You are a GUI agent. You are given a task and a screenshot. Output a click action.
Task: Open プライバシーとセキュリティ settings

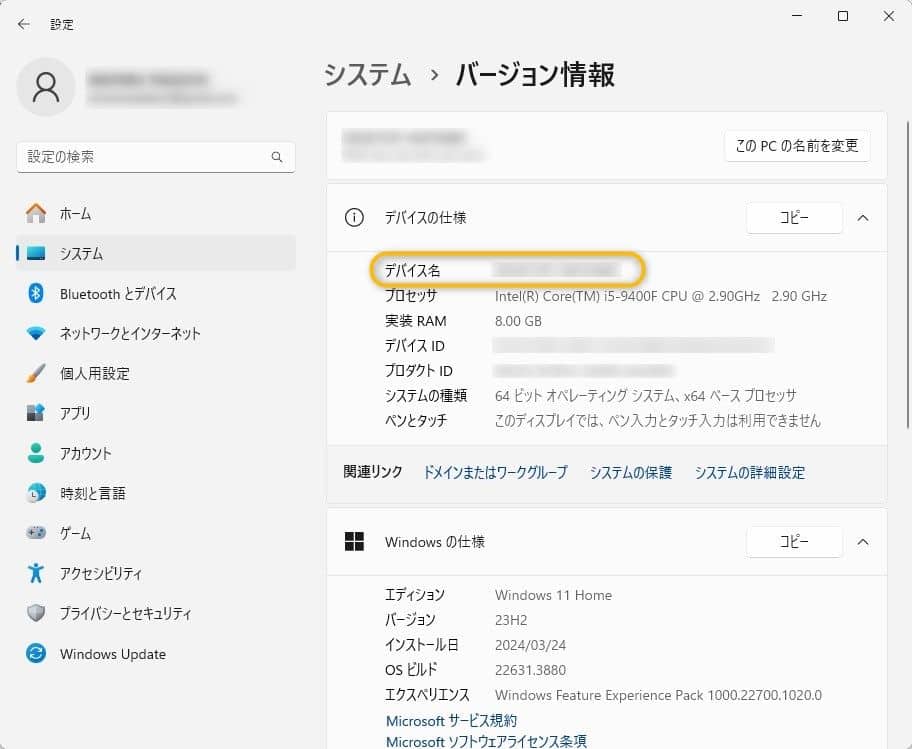tap(156, 613)
